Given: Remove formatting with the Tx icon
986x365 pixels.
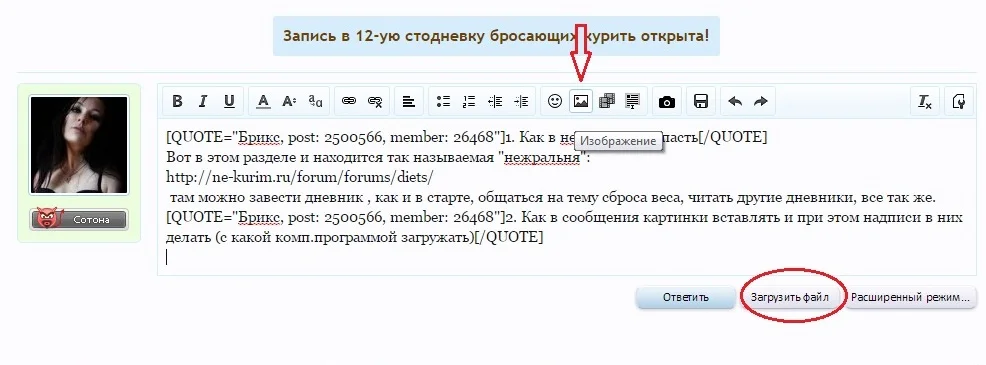Looking at the screenshot, I should click(x=925, y=101).
